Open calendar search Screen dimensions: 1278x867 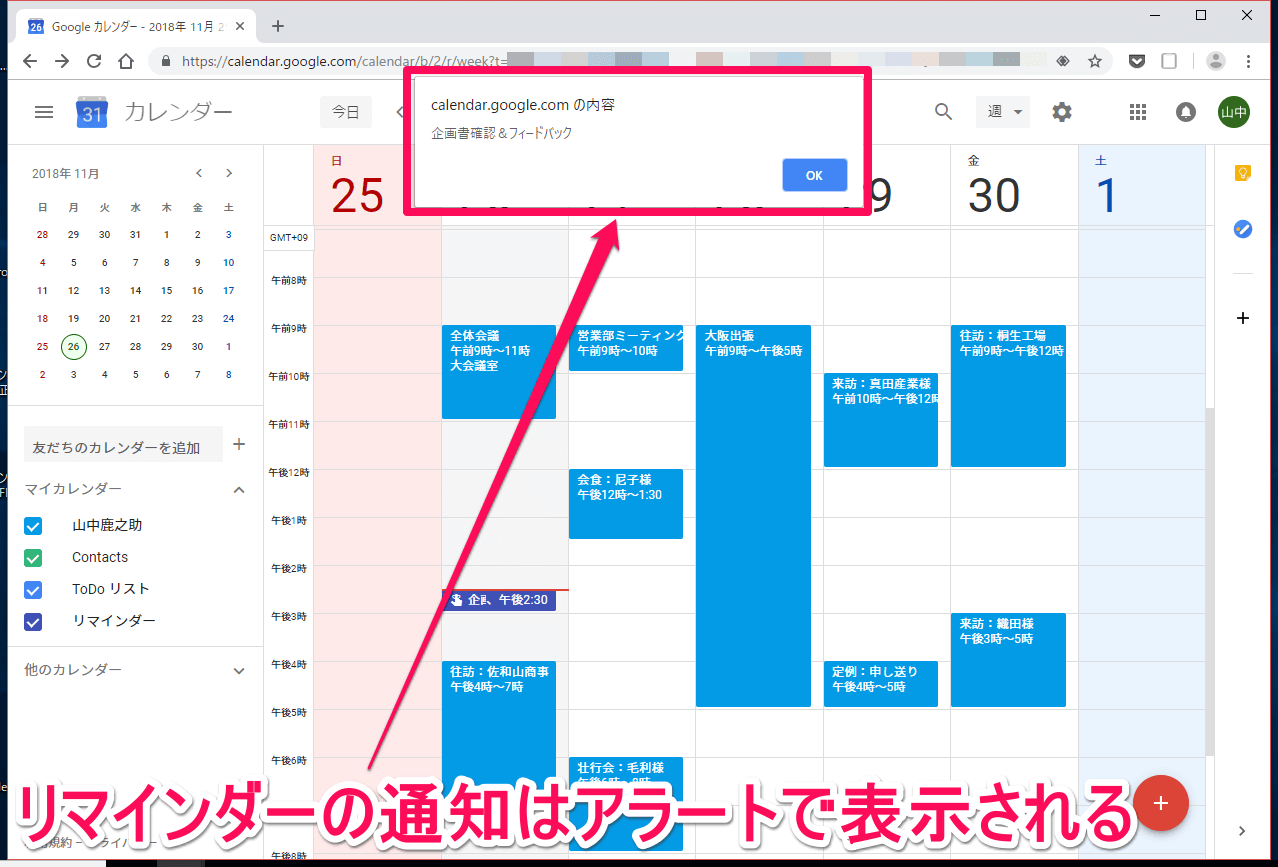[943, 112]
